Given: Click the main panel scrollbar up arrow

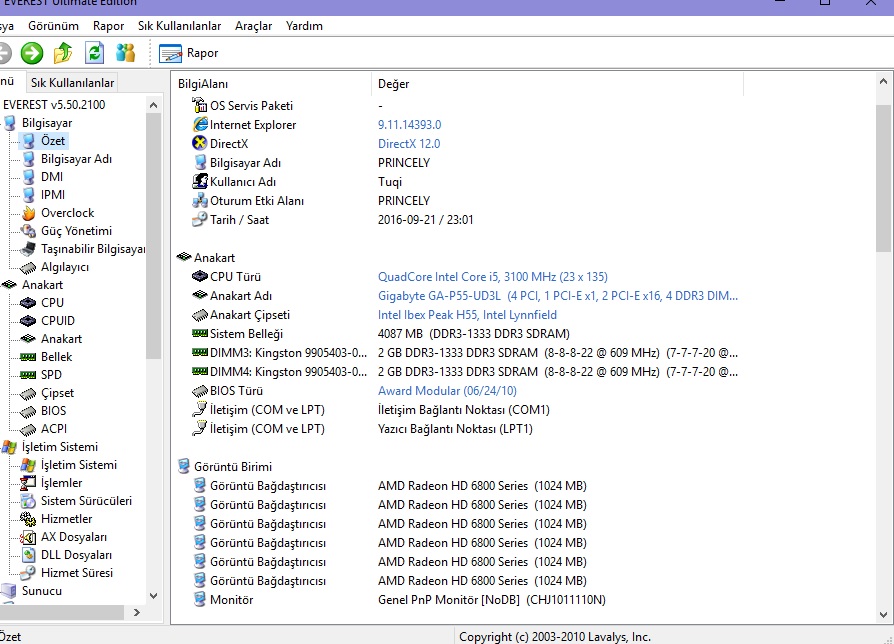Looking at the screenshot, I should (x=883, y=82).
